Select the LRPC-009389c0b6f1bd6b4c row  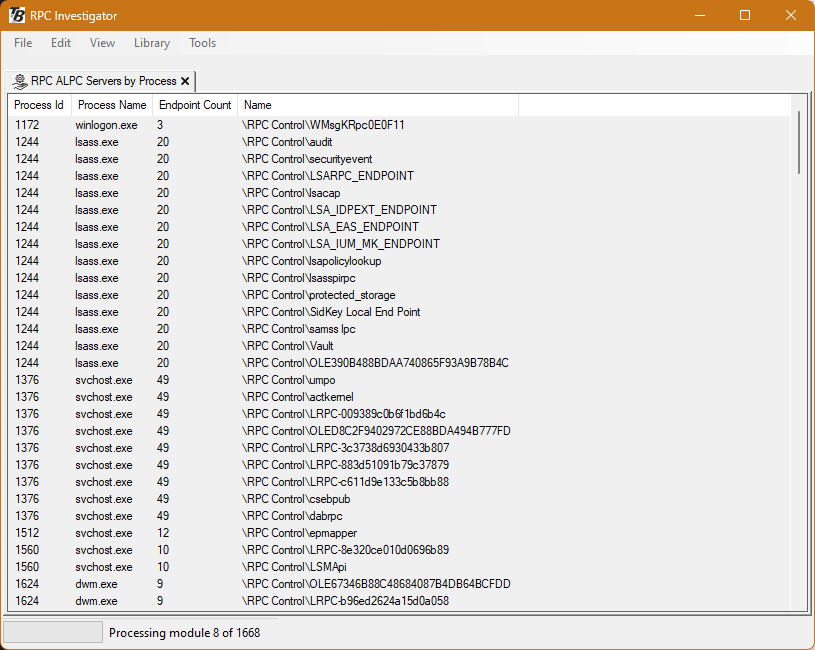[x=399, y=414]
